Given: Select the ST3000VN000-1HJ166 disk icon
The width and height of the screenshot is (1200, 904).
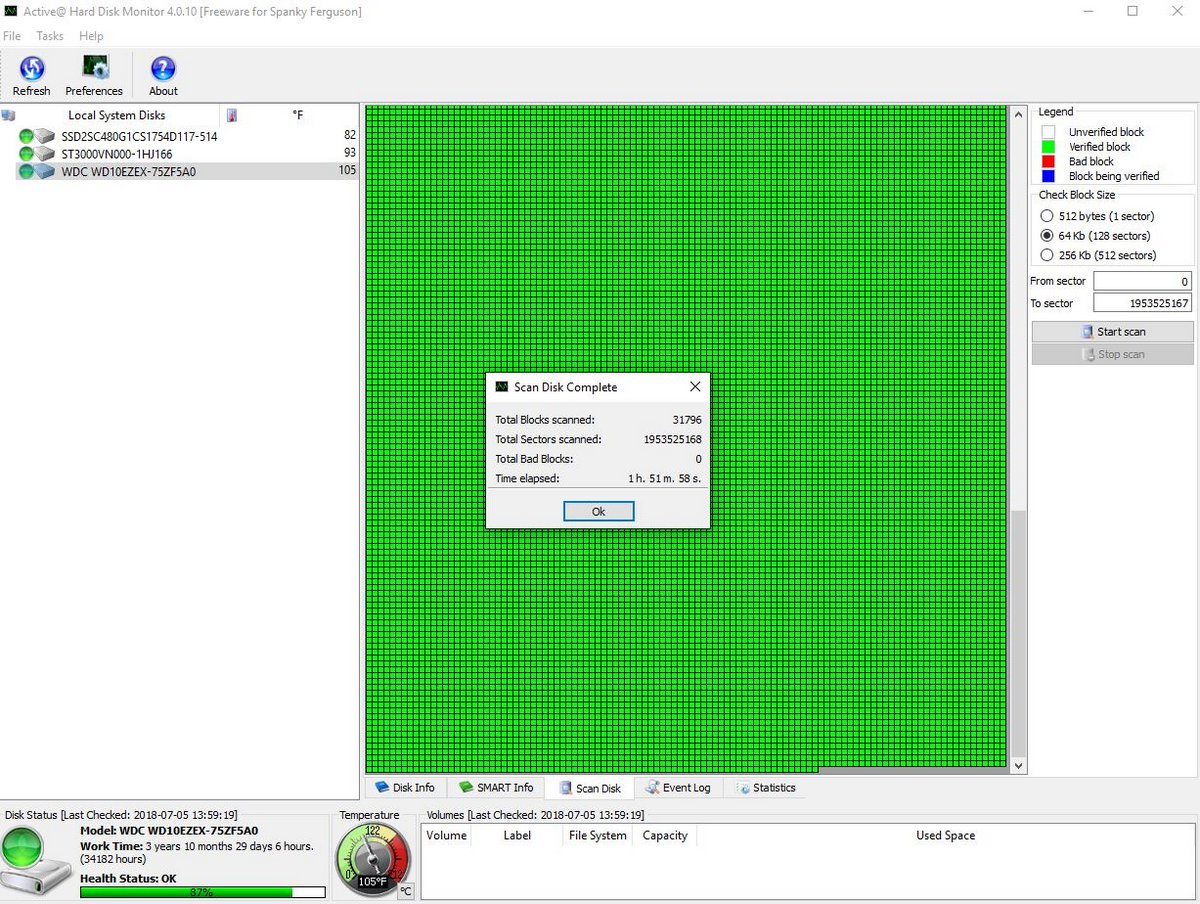Looking at the screenshot, I should [x=43, y=154].
